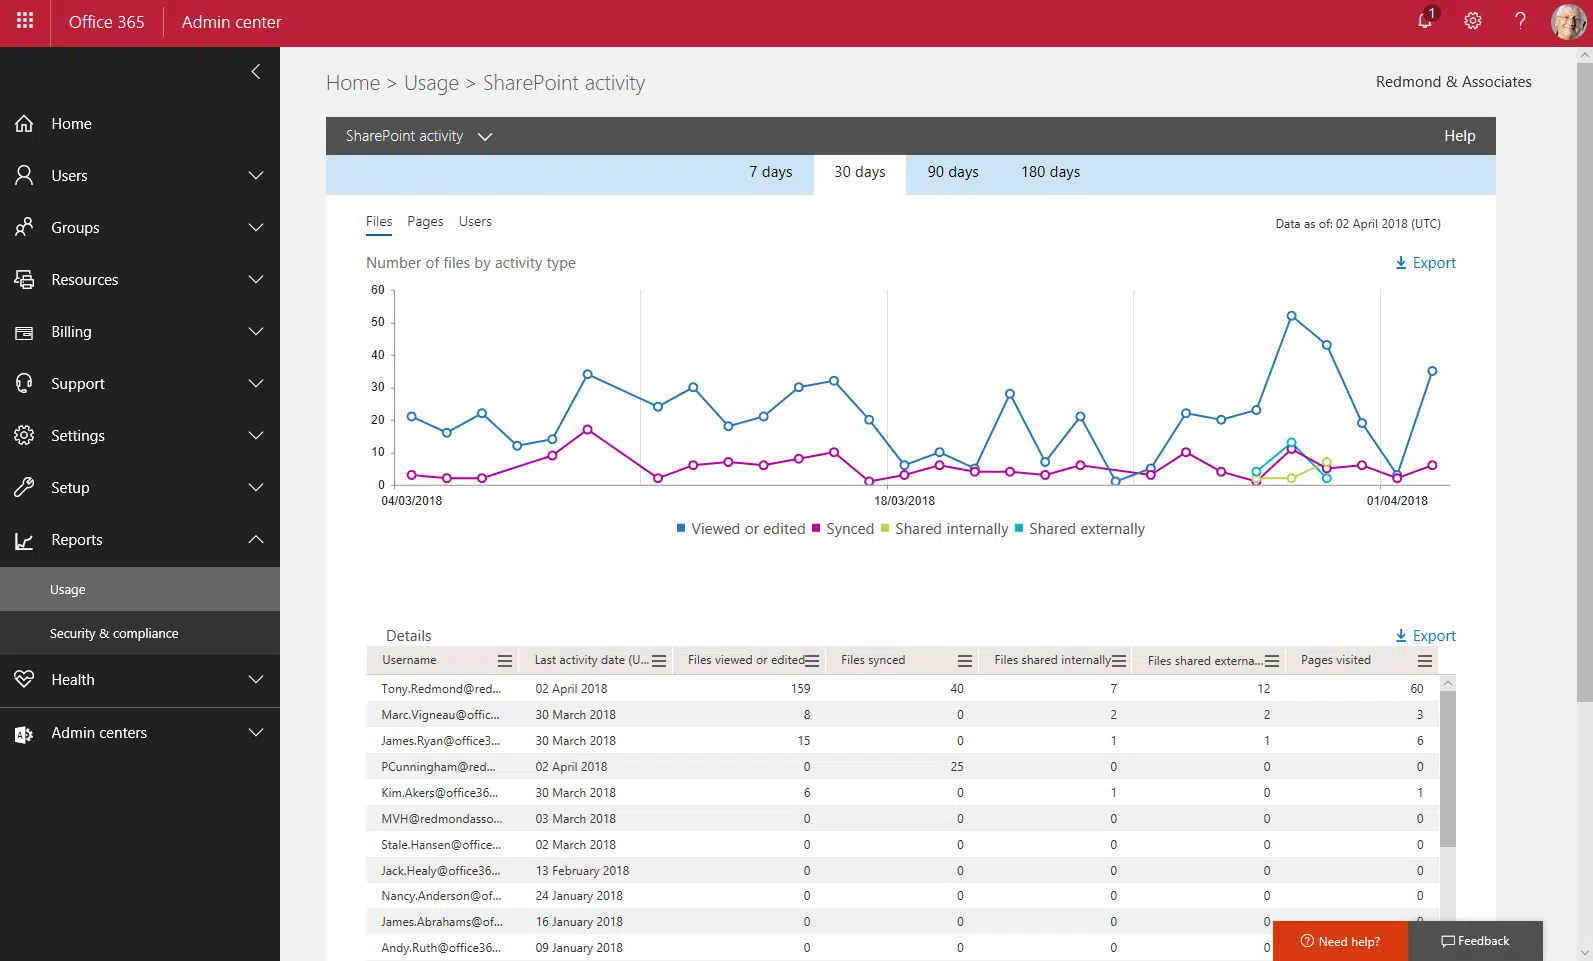Collapse the Reports menu chevron
The image size is (1593, 961).
pyautogui.click(x=256, y=539)
